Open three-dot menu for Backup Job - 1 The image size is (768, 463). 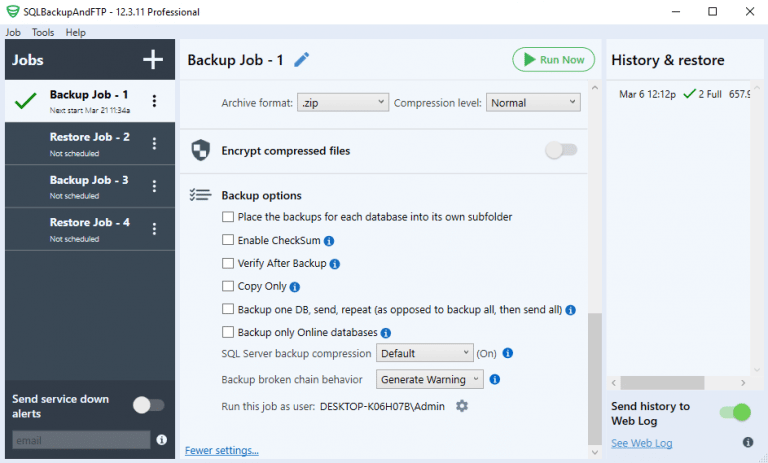(x=154, y=101)
